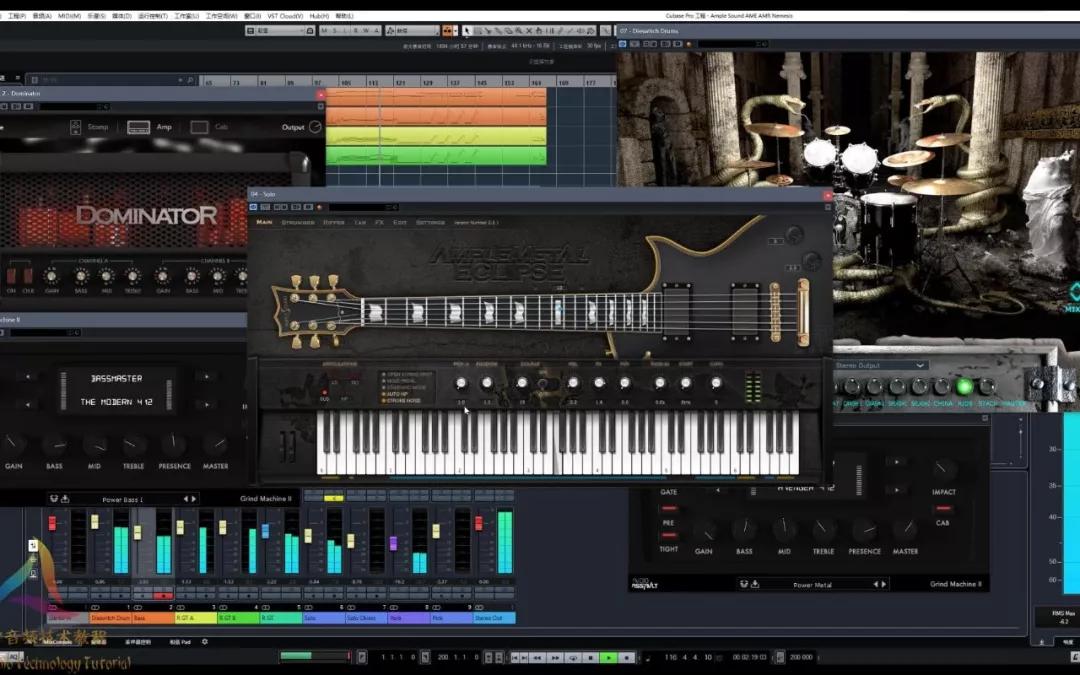Open the workspace configuration dropdown in toolbar
Screen dimensions: 1080x675
click(x=280, y=30)
